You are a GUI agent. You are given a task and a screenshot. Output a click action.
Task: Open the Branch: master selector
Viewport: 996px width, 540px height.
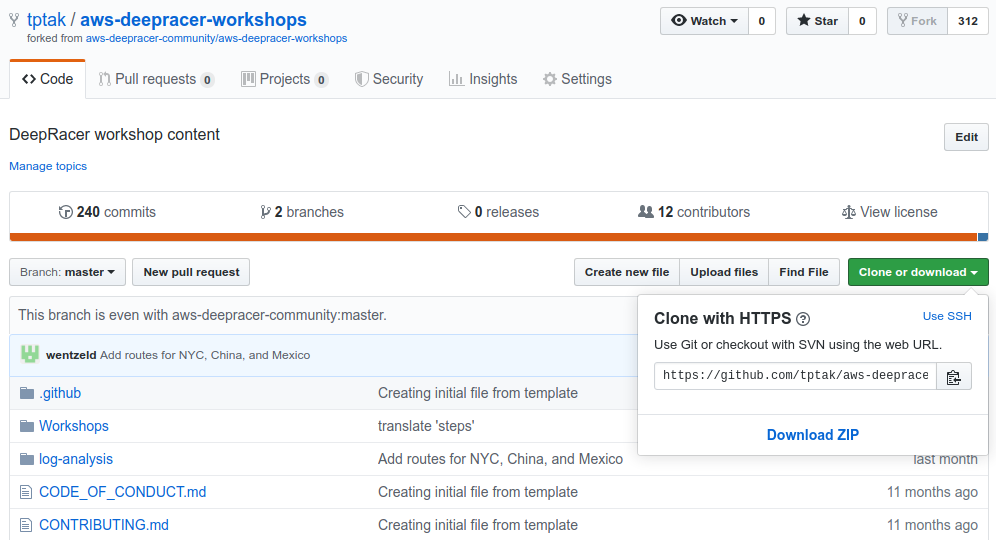(x=67, y=272)
